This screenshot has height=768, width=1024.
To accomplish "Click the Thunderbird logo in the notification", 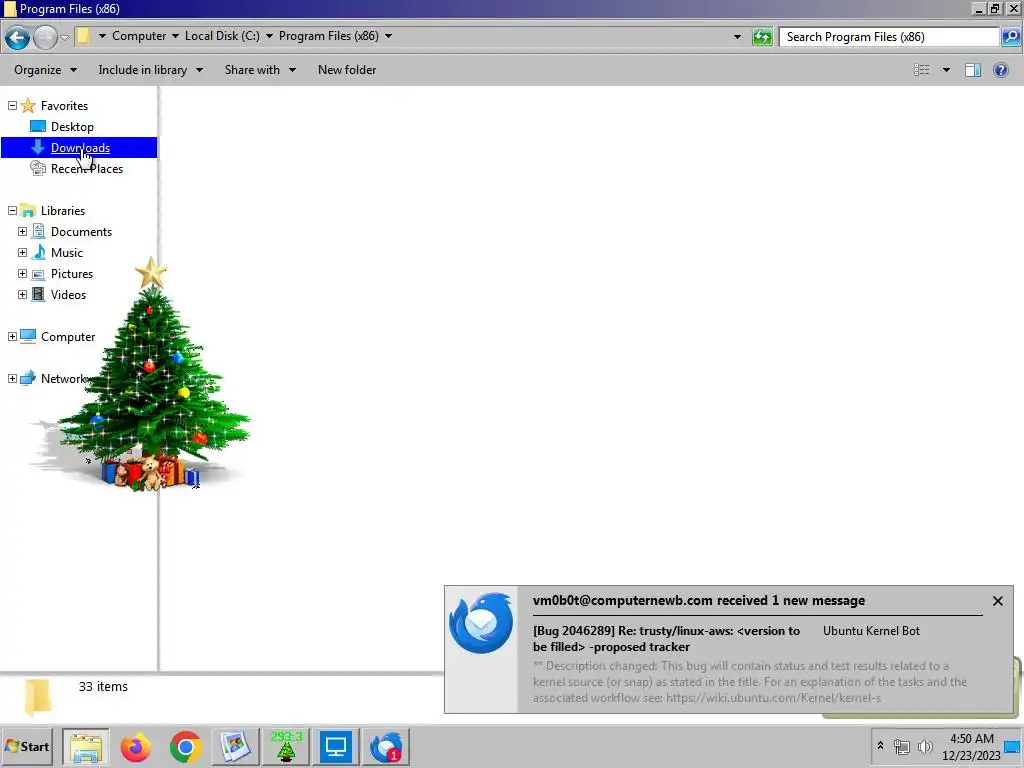I will [481, 624].
